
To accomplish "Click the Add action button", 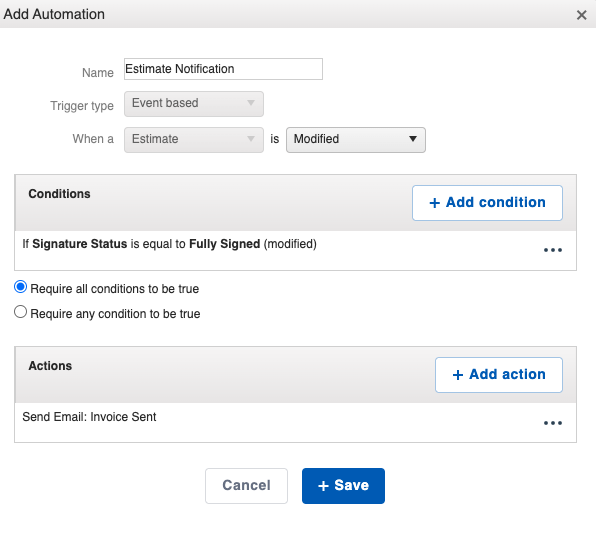I will click(x=499, y=375).
